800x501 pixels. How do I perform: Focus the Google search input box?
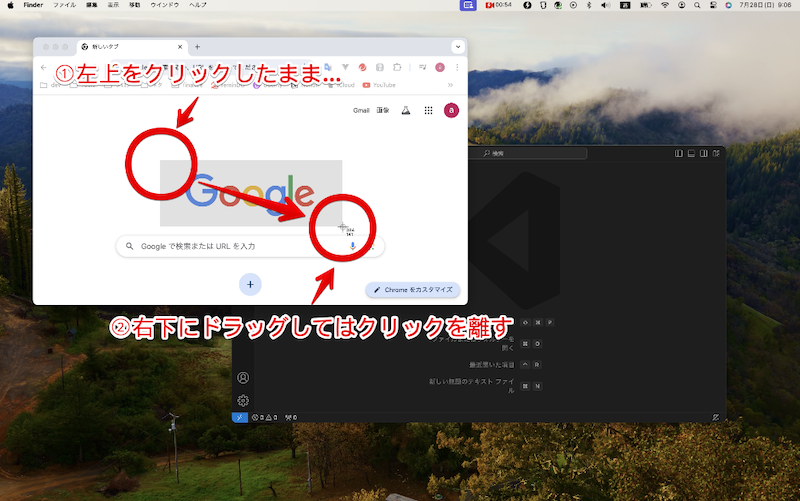click(250, 246)
